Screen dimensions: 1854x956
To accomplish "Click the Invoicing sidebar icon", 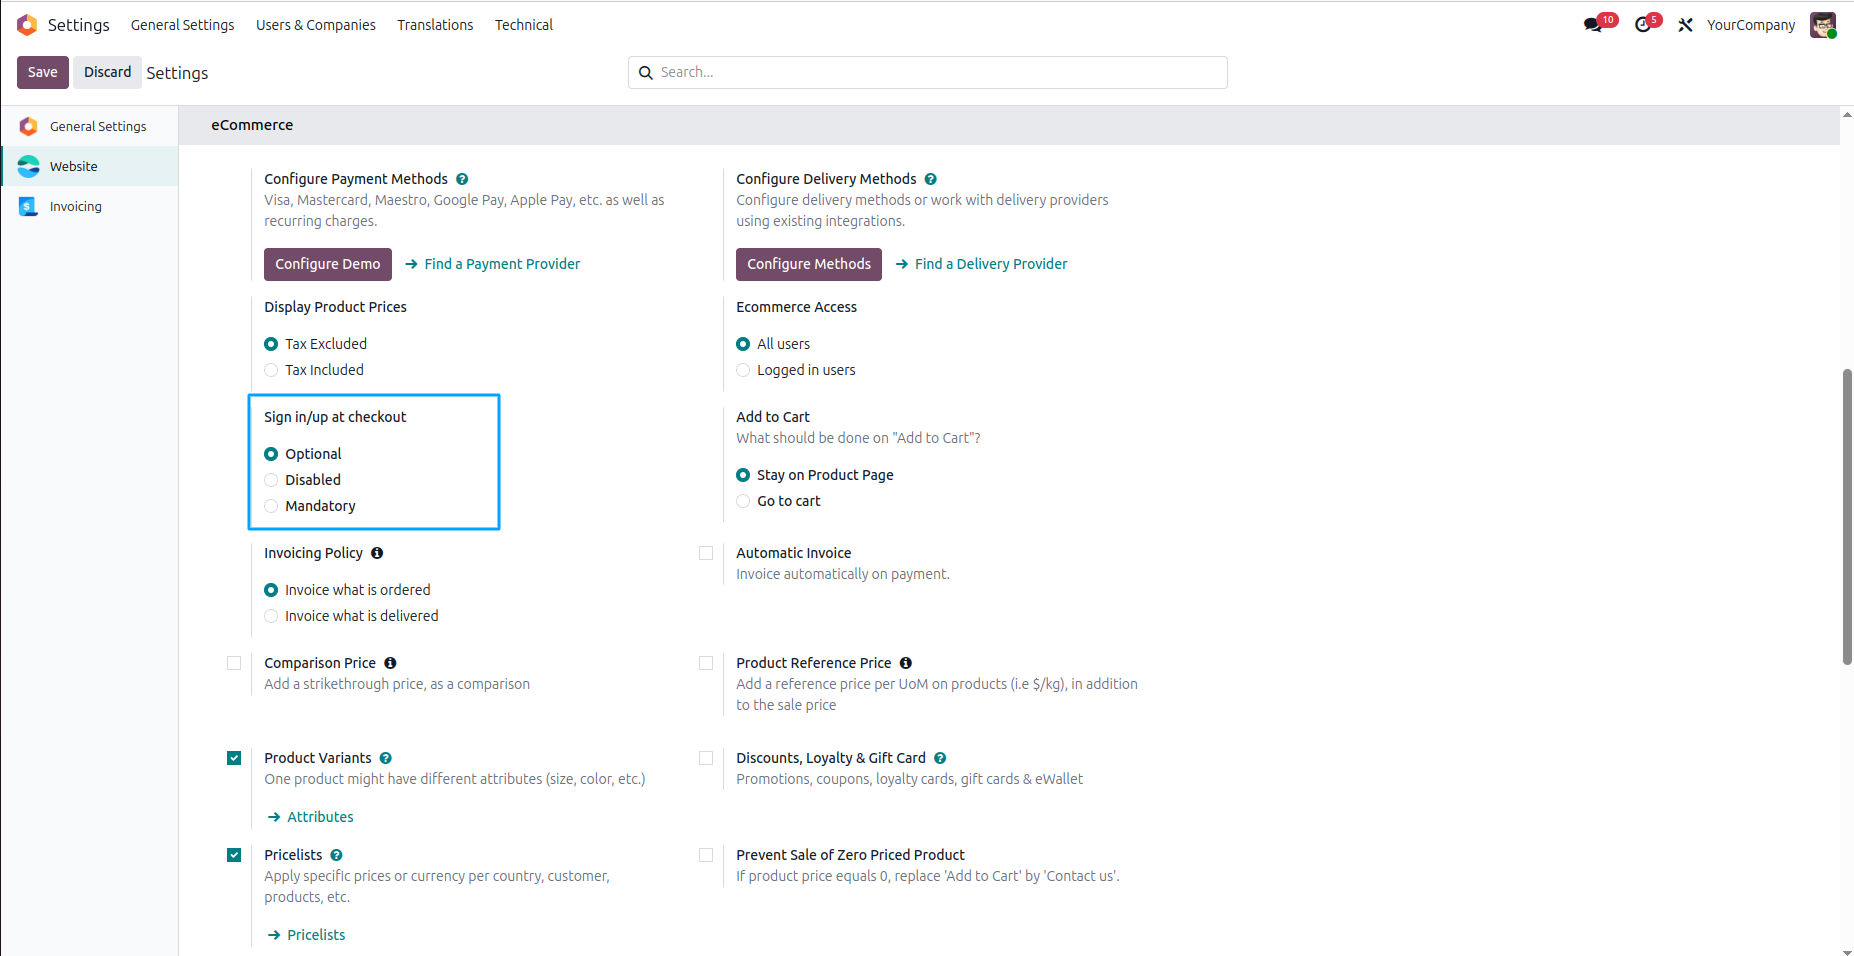I will pyautogui.click(x=28, y=206).
